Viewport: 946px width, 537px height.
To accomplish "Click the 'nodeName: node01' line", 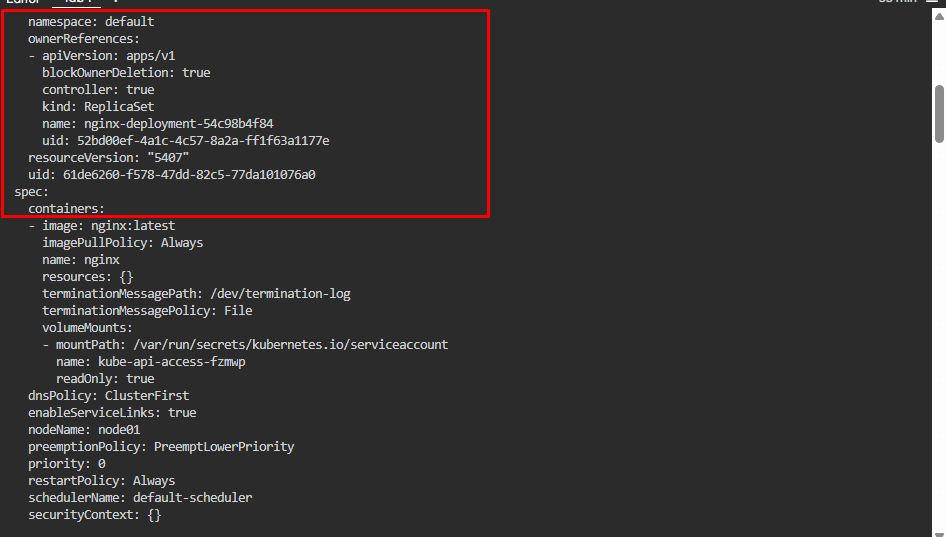I will pos(84,429).
